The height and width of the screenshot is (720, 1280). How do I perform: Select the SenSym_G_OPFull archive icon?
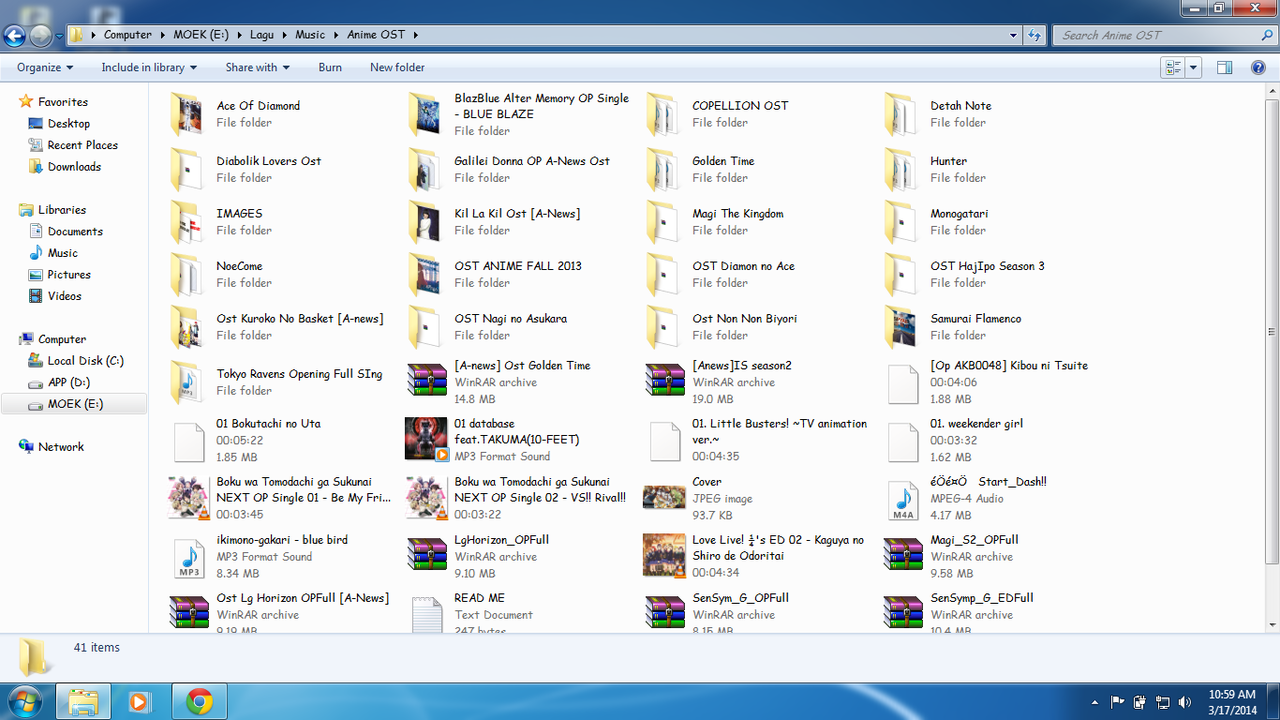point(665,613)
